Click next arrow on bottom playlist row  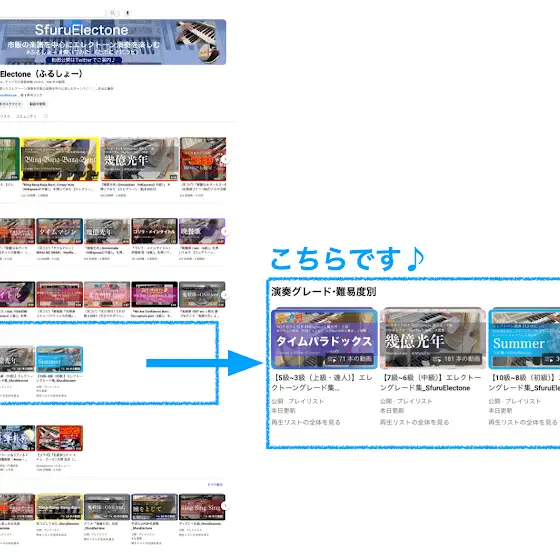[x=225, y=506]
